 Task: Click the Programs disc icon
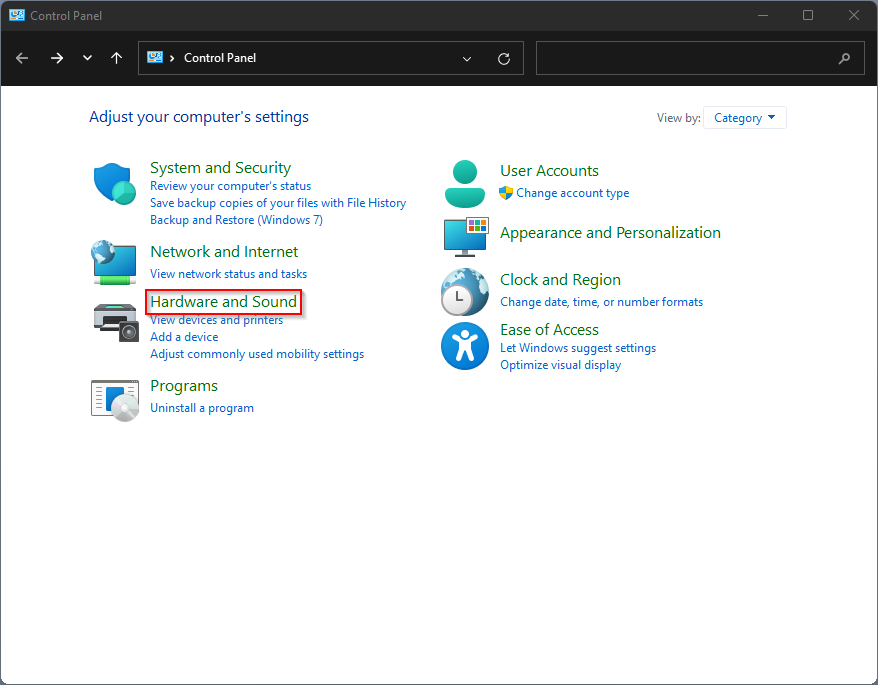pyautogui.click(x=115, y=400)
